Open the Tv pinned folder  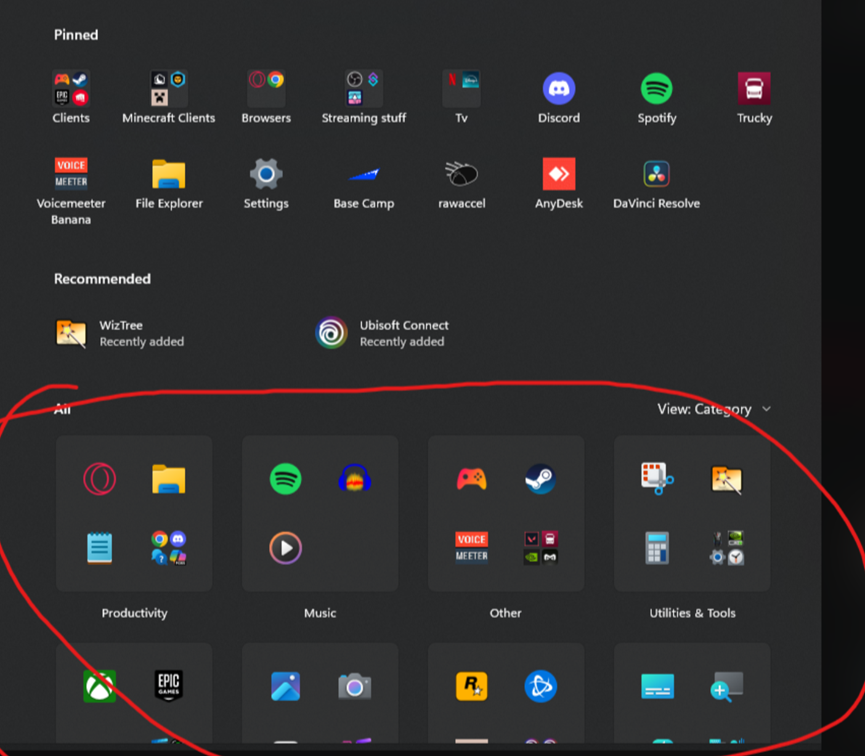461,97
